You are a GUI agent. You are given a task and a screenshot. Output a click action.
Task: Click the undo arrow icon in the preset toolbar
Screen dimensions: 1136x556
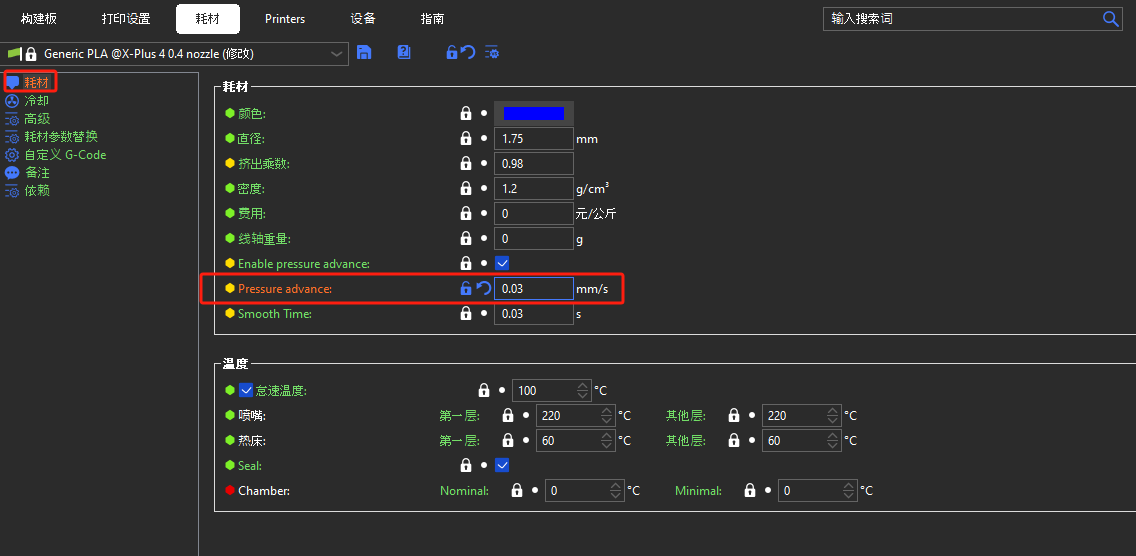click(468, 52)
